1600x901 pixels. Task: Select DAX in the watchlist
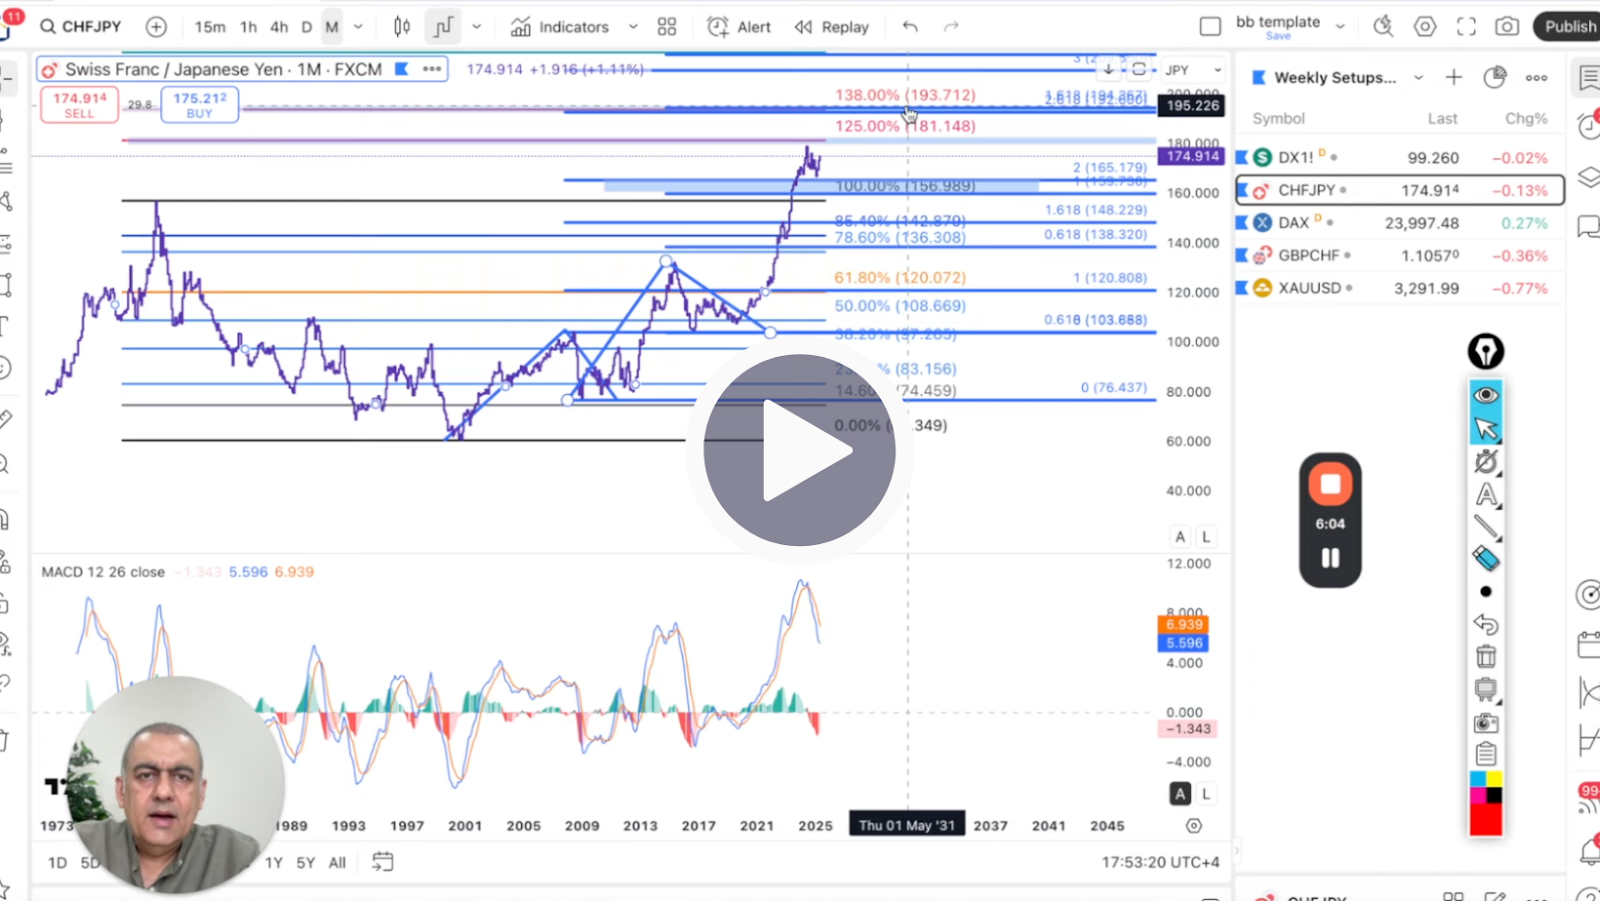click(1400, 223)
